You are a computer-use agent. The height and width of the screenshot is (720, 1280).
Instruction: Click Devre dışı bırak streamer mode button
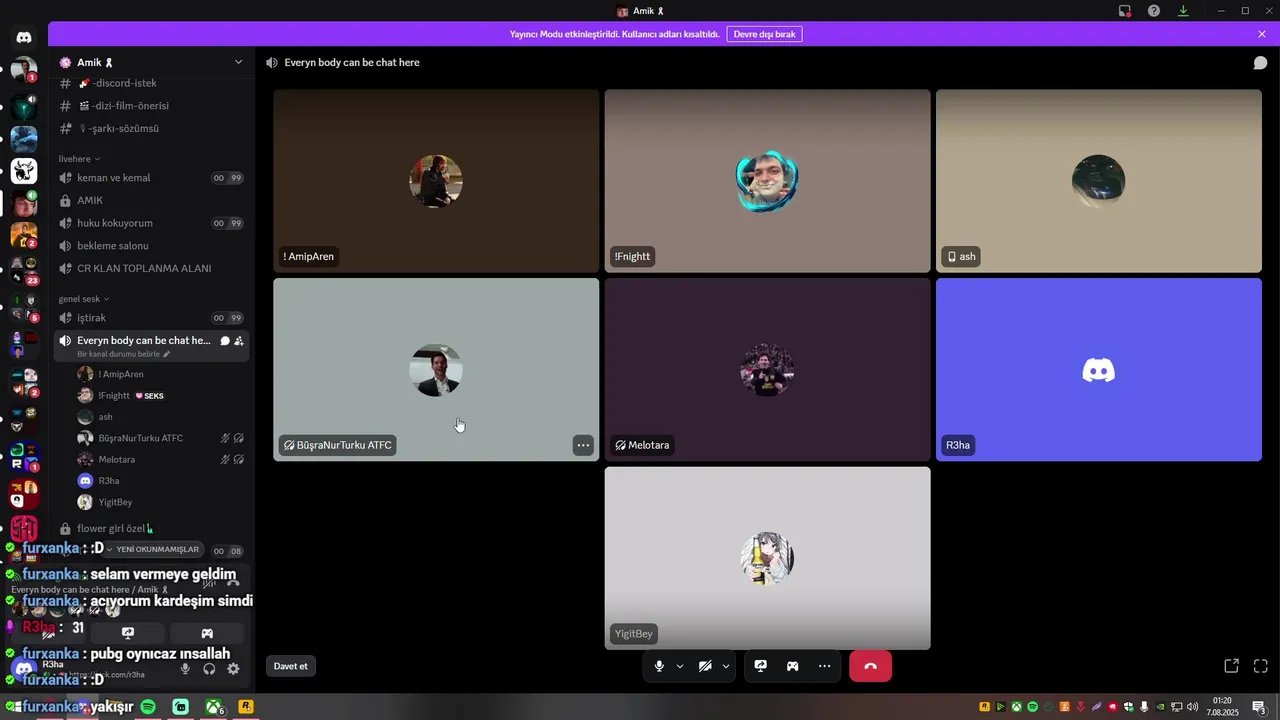tap(764, 34)
